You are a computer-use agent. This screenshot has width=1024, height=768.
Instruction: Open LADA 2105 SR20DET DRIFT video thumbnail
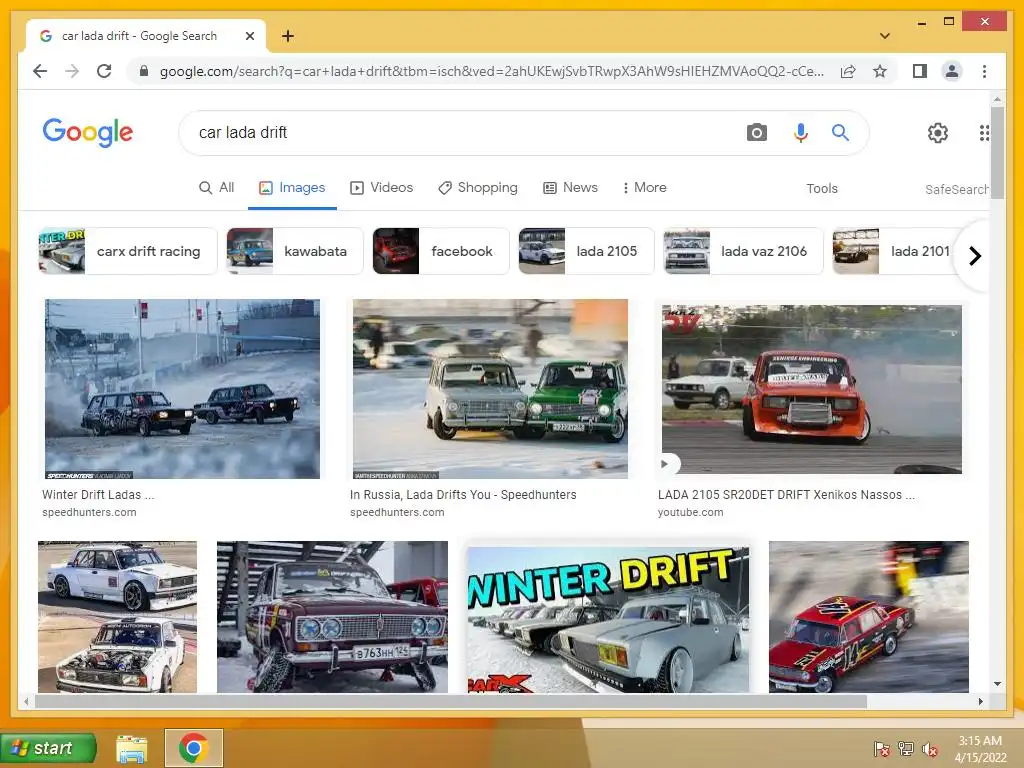pyautogui.click(x=812, y=389)
